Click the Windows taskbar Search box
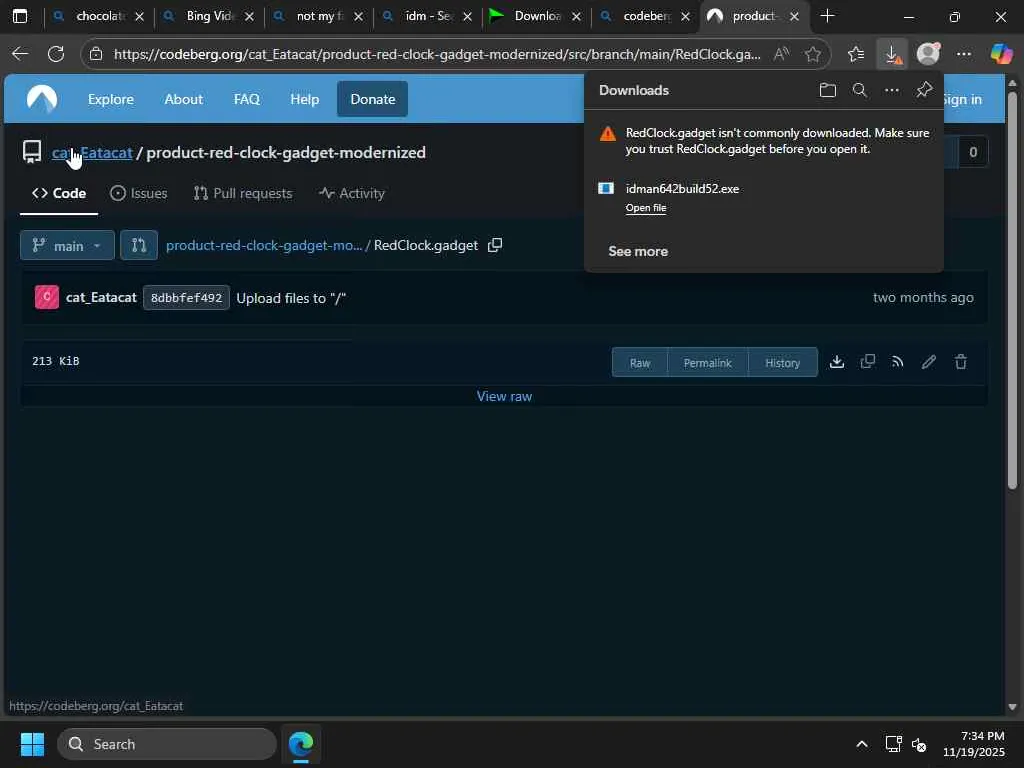 tap(167, 744)
